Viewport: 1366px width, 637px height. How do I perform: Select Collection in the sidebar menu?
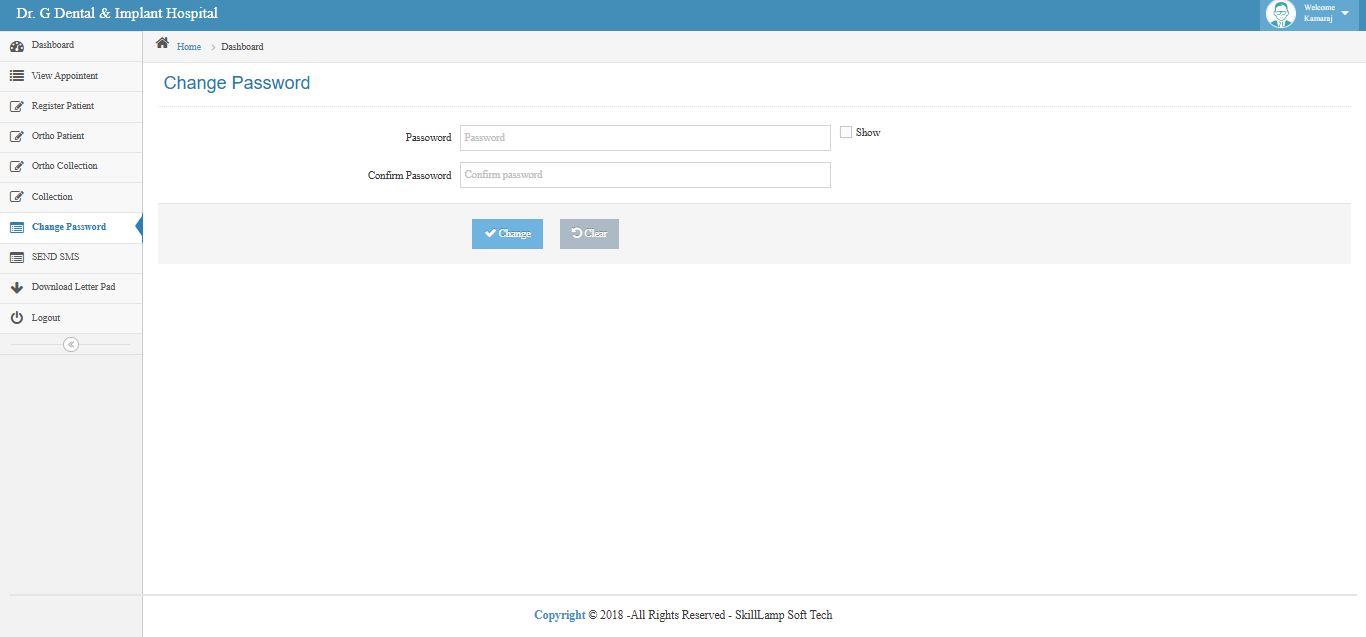[52, 197]
